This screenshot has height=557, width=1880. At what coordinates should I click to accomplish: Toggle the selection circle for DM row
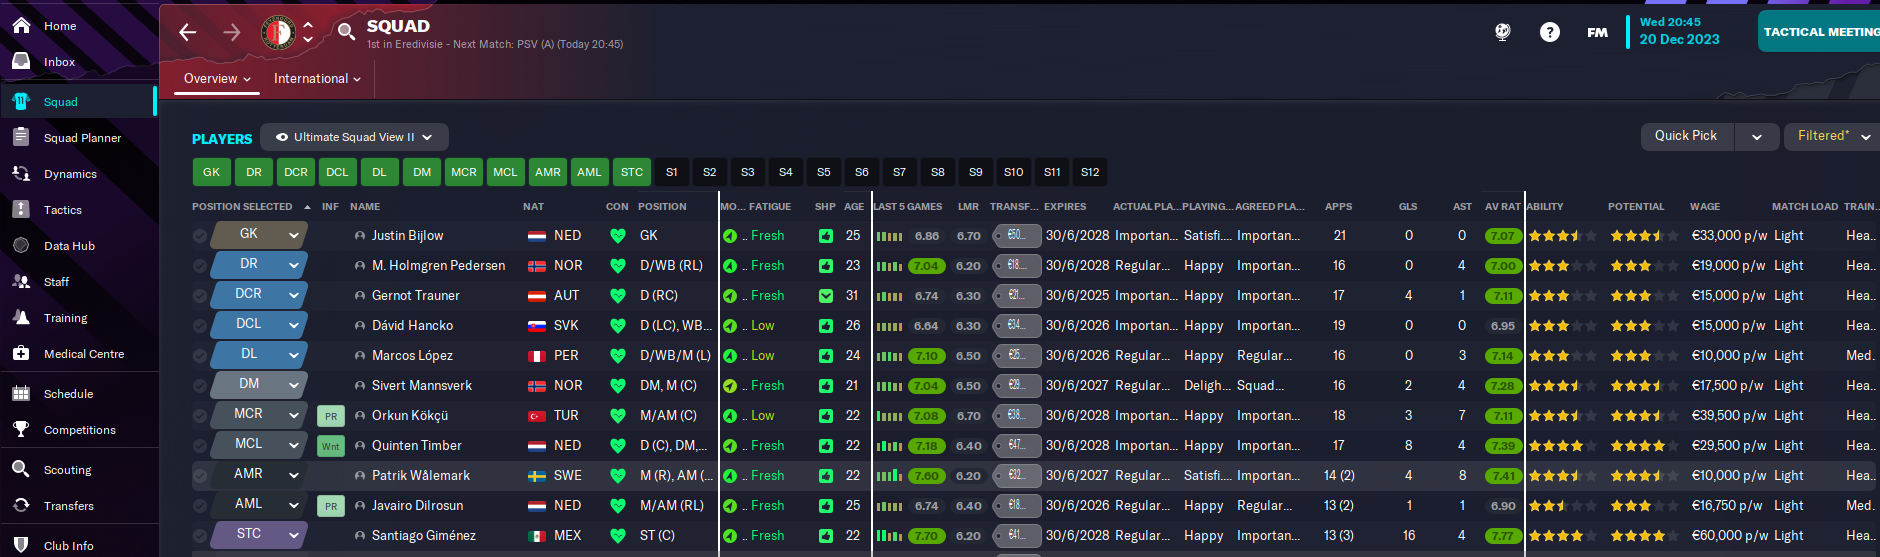click(x=200, y=386)
